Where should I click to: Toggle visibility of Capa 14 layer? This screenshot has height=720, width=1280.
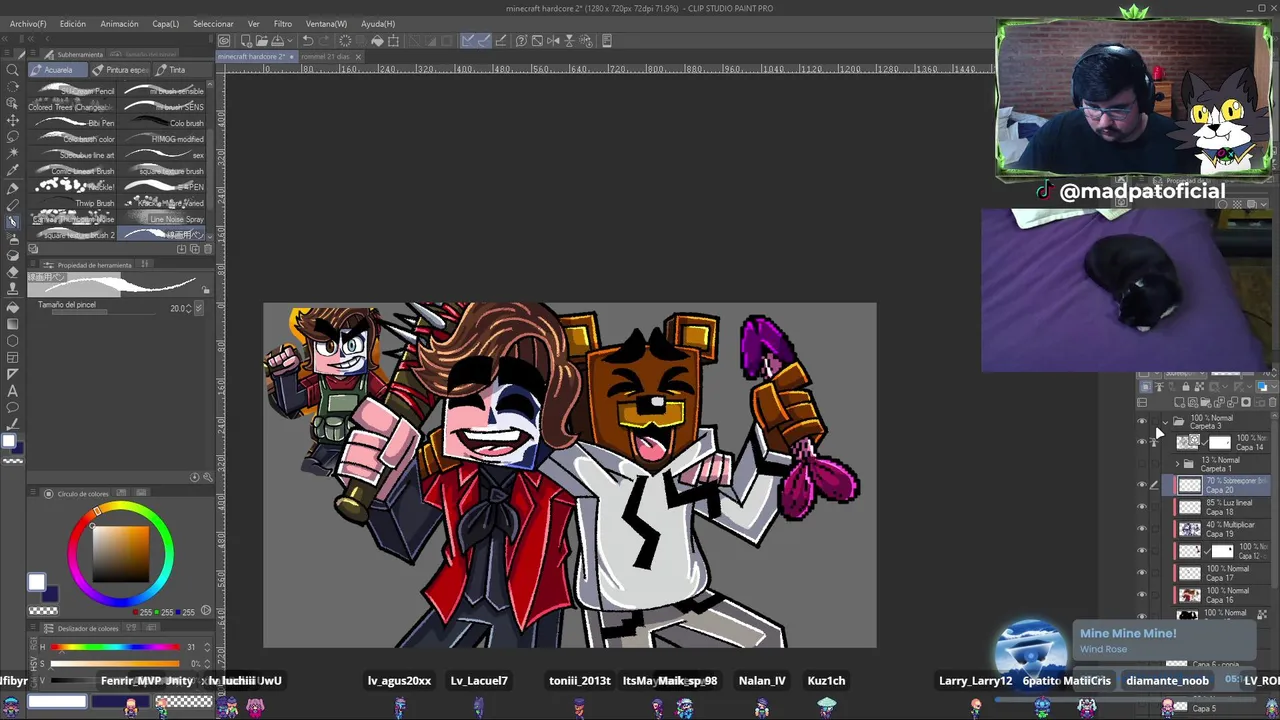coord(1142,442)
